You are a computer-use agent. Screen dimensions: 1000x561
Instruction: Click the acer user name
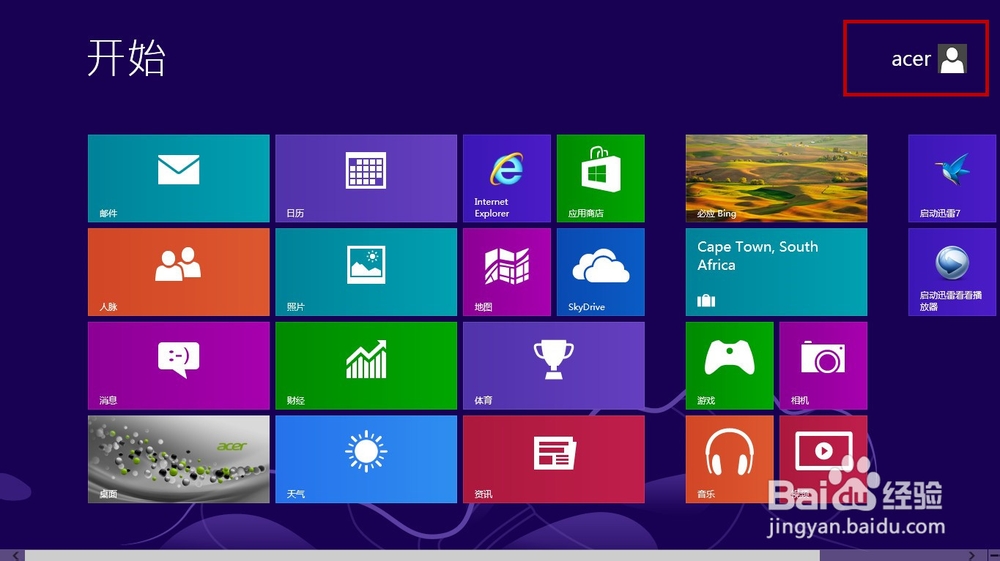pos(911,59)
